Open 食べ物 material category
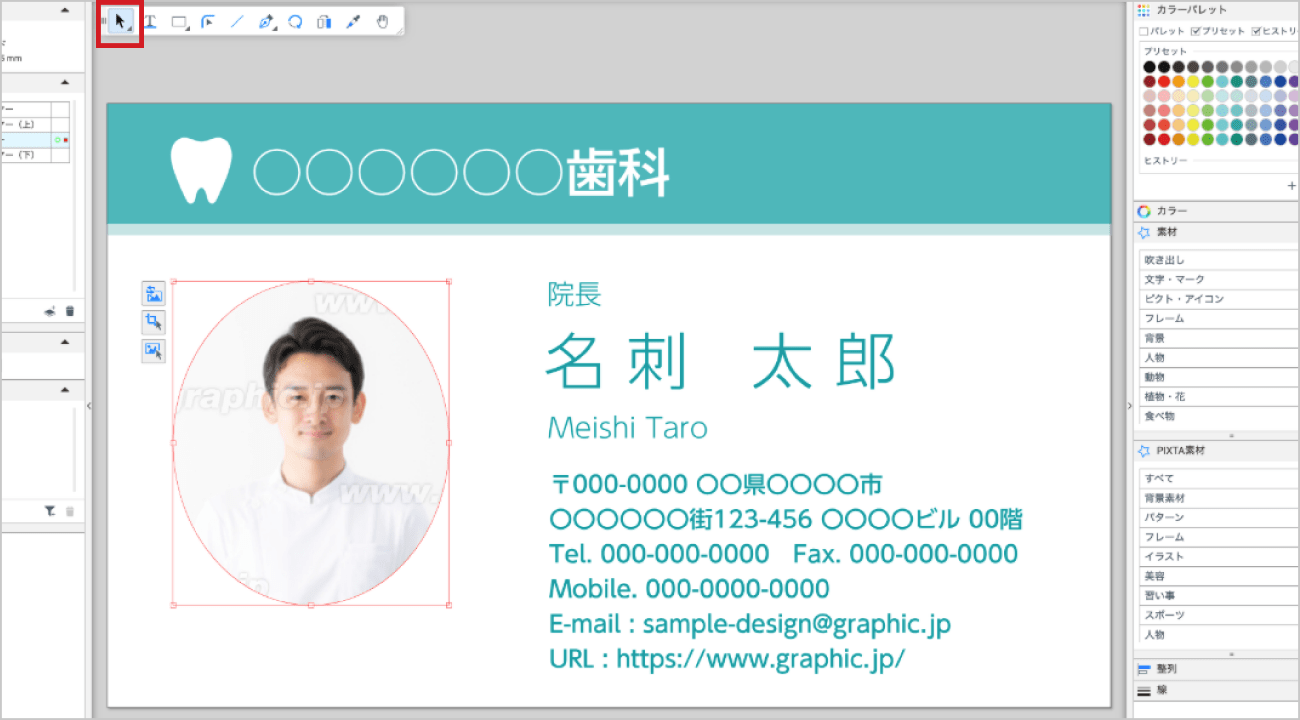 point(1219,416)
